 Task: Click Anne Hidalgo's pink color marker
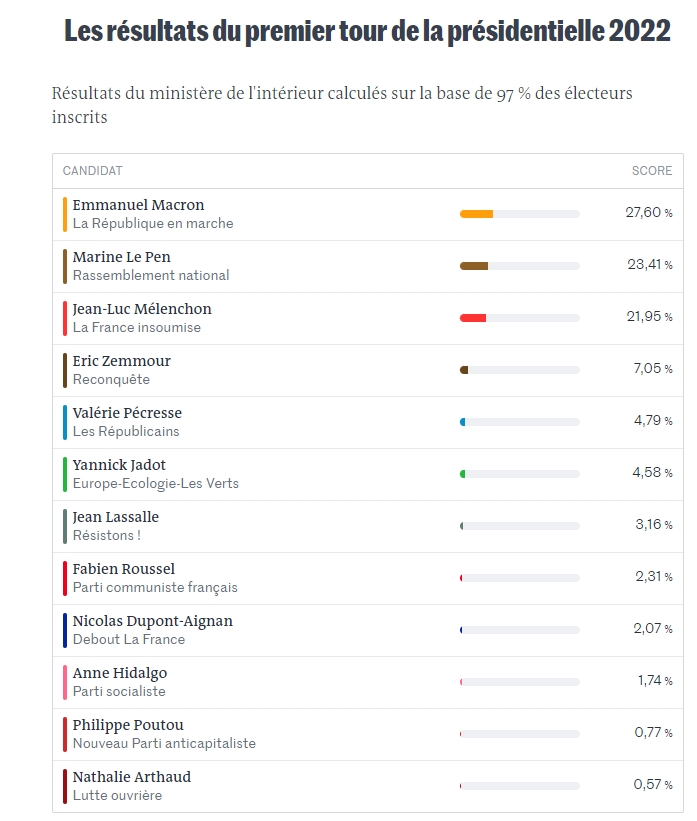coord(65,682)
